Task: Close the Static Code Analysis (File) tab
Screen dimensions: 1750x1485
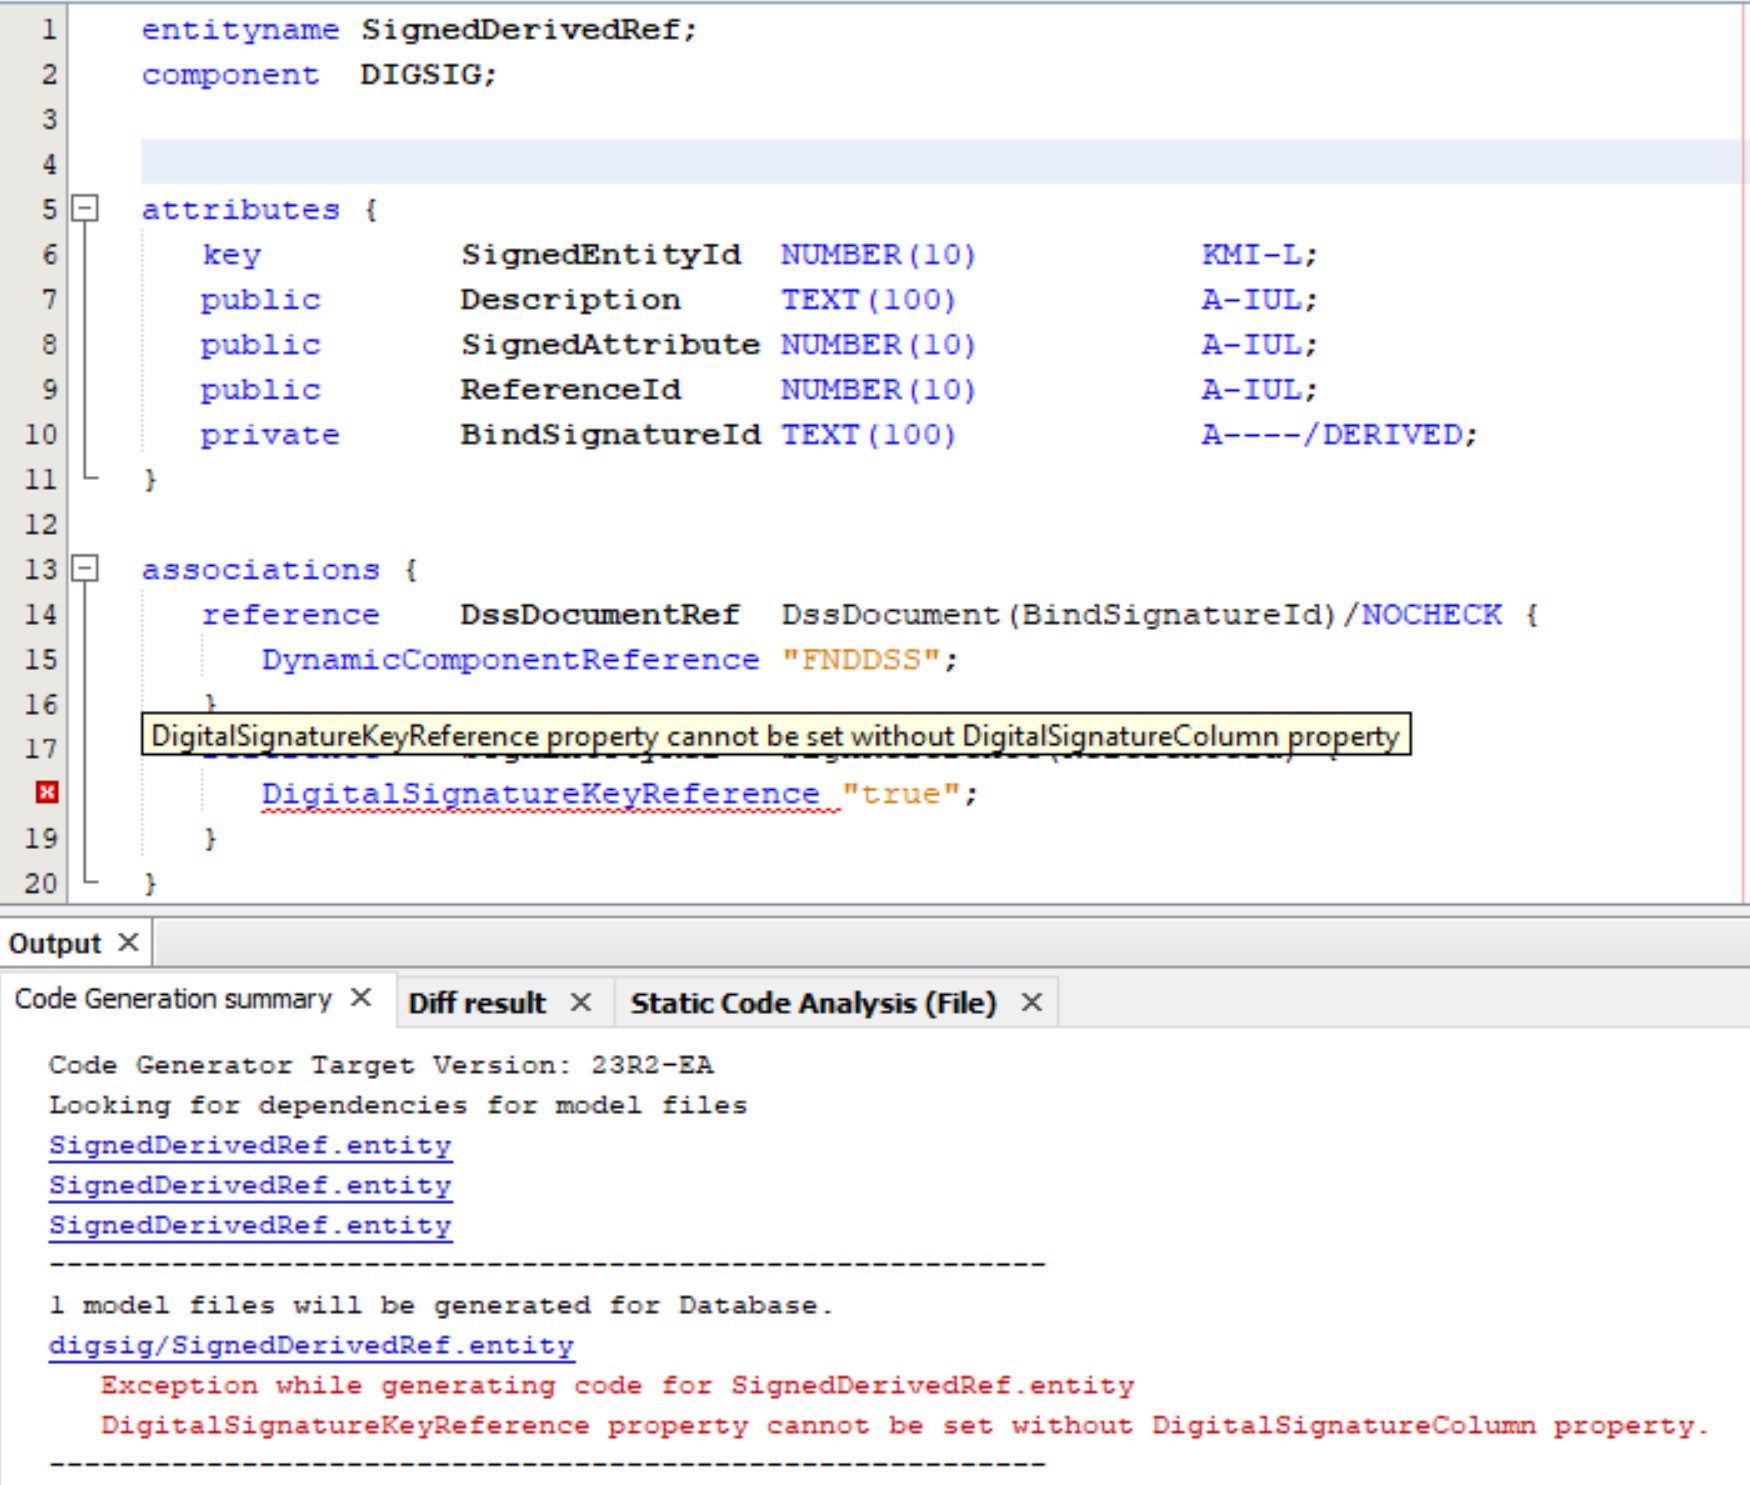Action: pos(1031,1002)
